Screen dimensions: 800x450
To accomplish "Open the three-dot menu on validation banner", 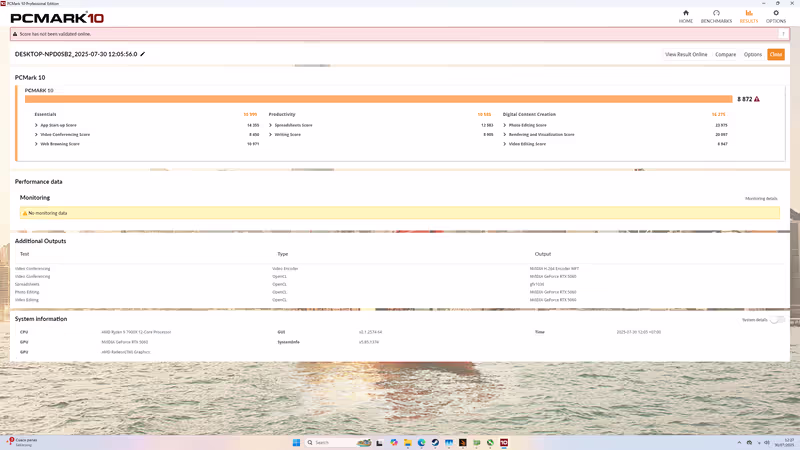I will pos(783,34).
